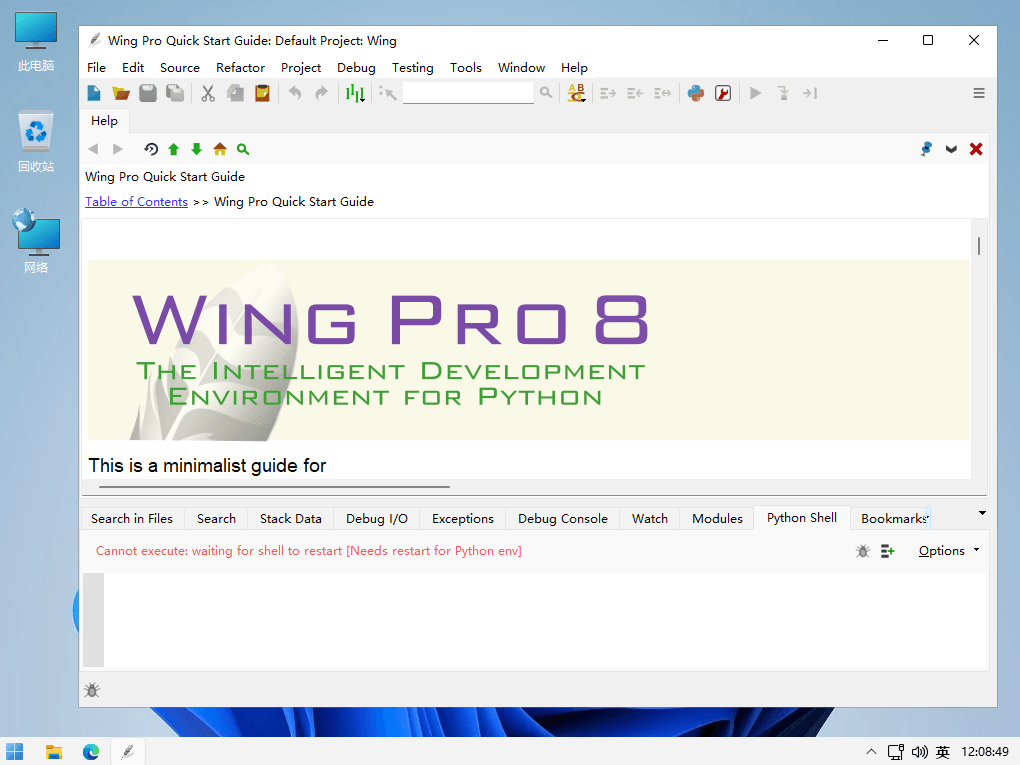Viewport: 1020px width, 765px height.
Task: Go up with the green up arrow
Action: [x=174, y=149]
